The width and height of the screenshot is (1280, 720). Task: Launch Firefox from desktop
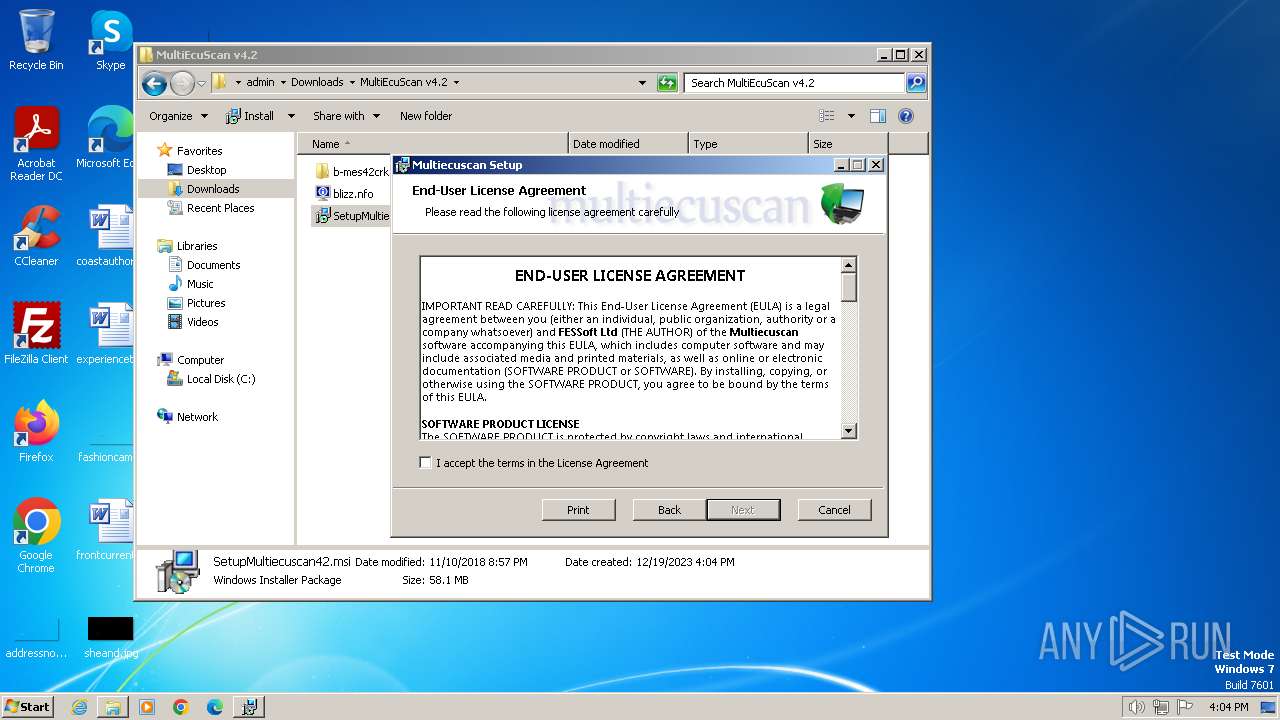[x=36, y=432]
